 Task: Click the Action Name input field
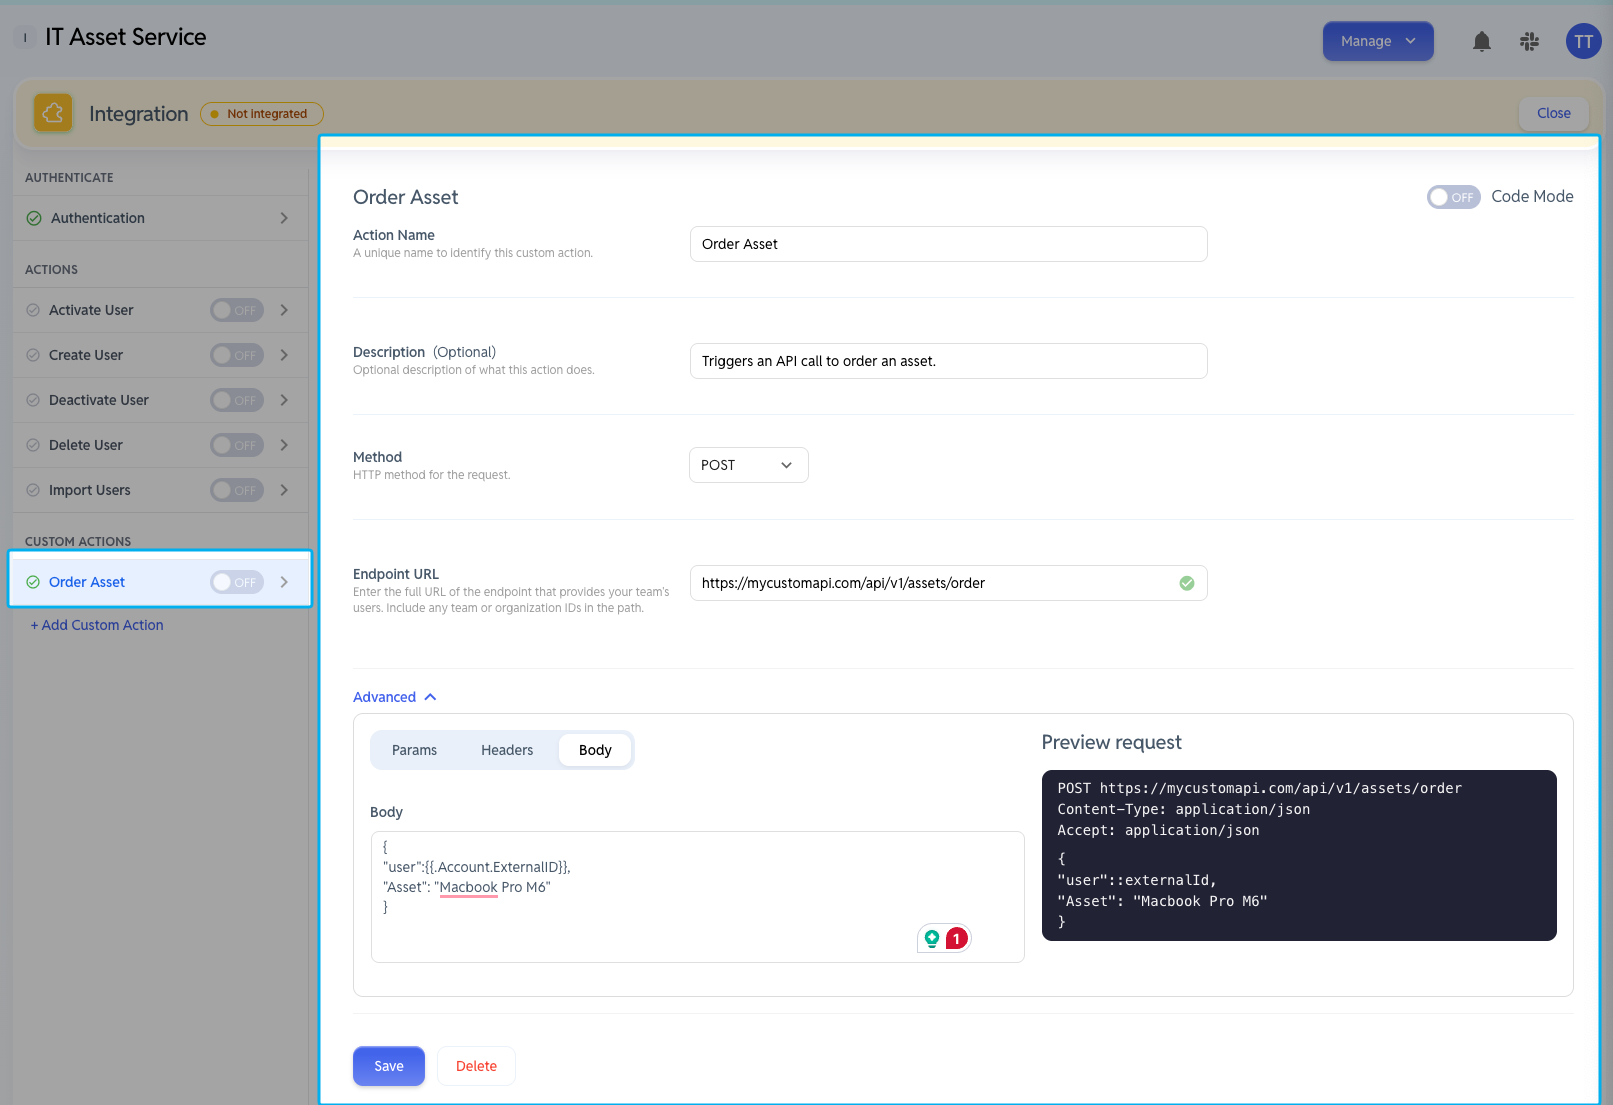(x=948, y=244)
